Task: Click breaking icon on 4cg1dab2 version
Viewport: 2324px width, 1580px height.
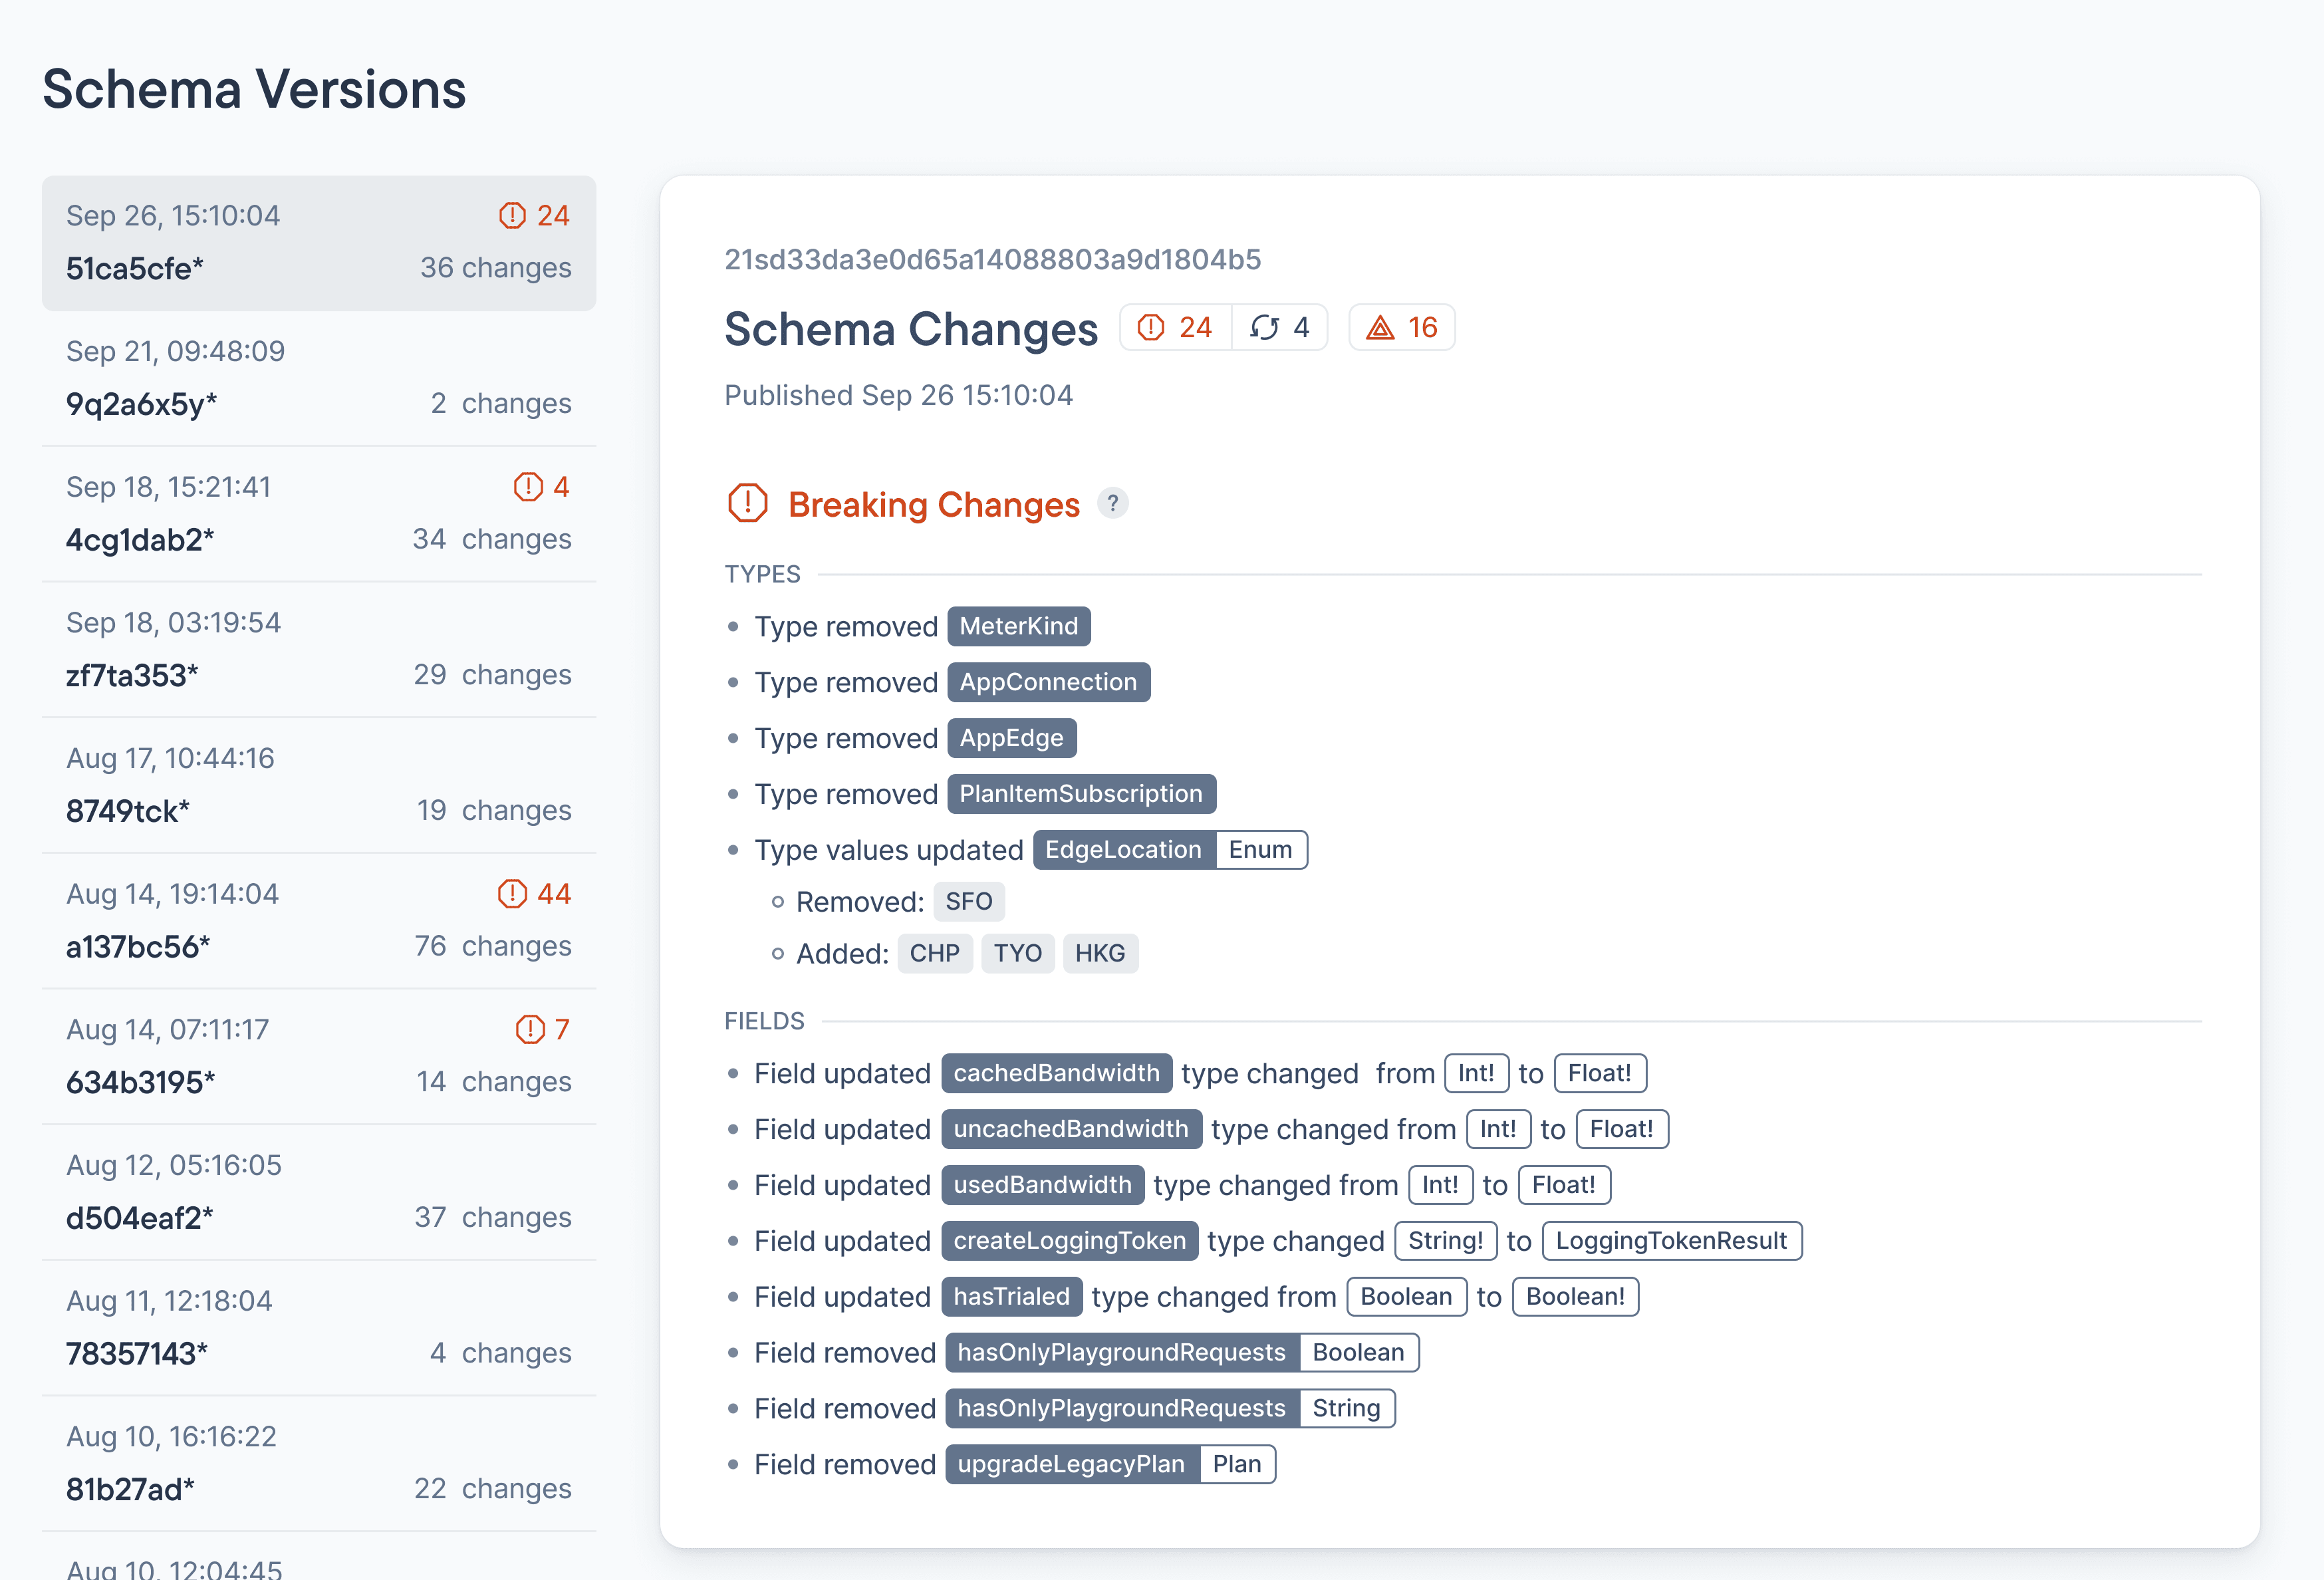Action: (x=528, y=487)
